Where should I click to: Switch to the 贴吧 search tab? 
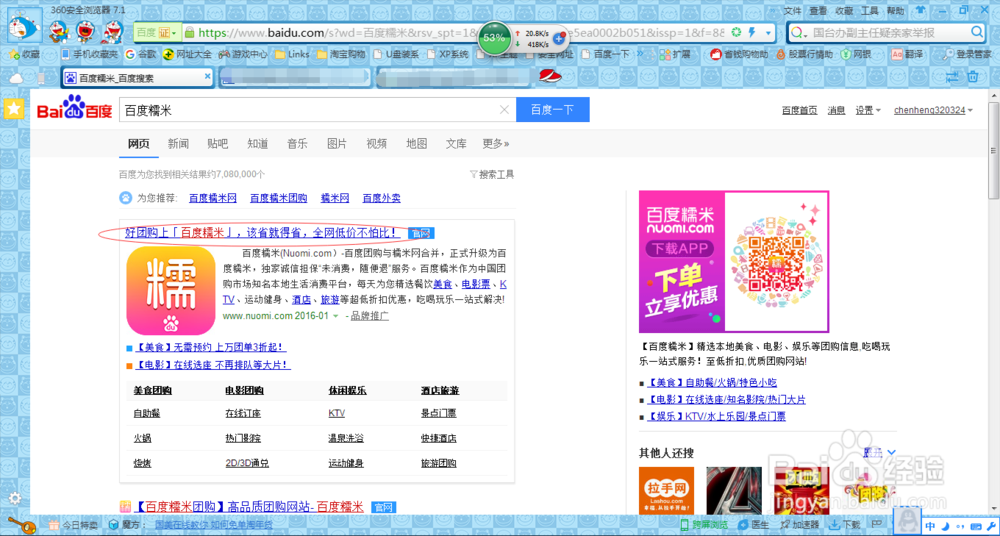point(217,144)
